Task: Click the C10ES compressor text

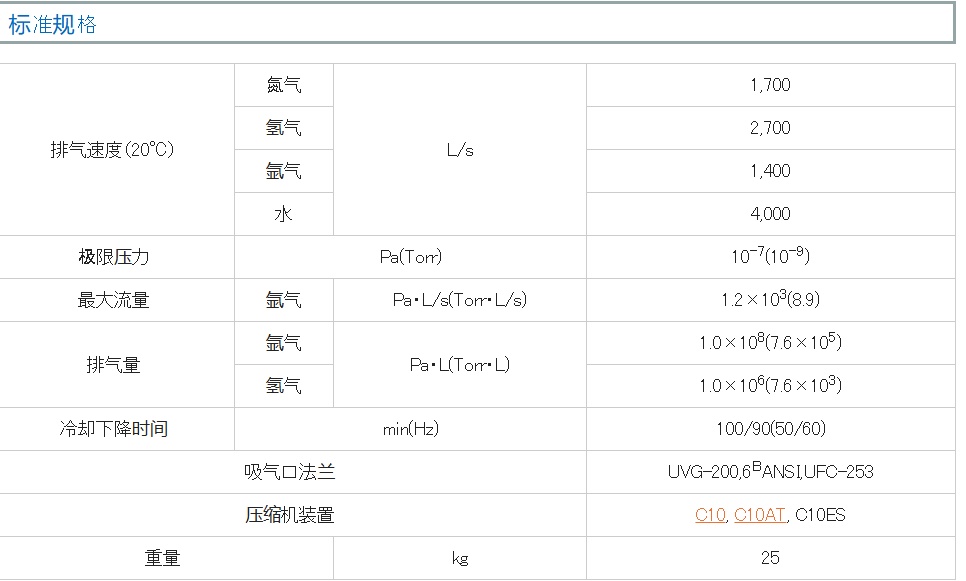Action: (x=820, y=515)
